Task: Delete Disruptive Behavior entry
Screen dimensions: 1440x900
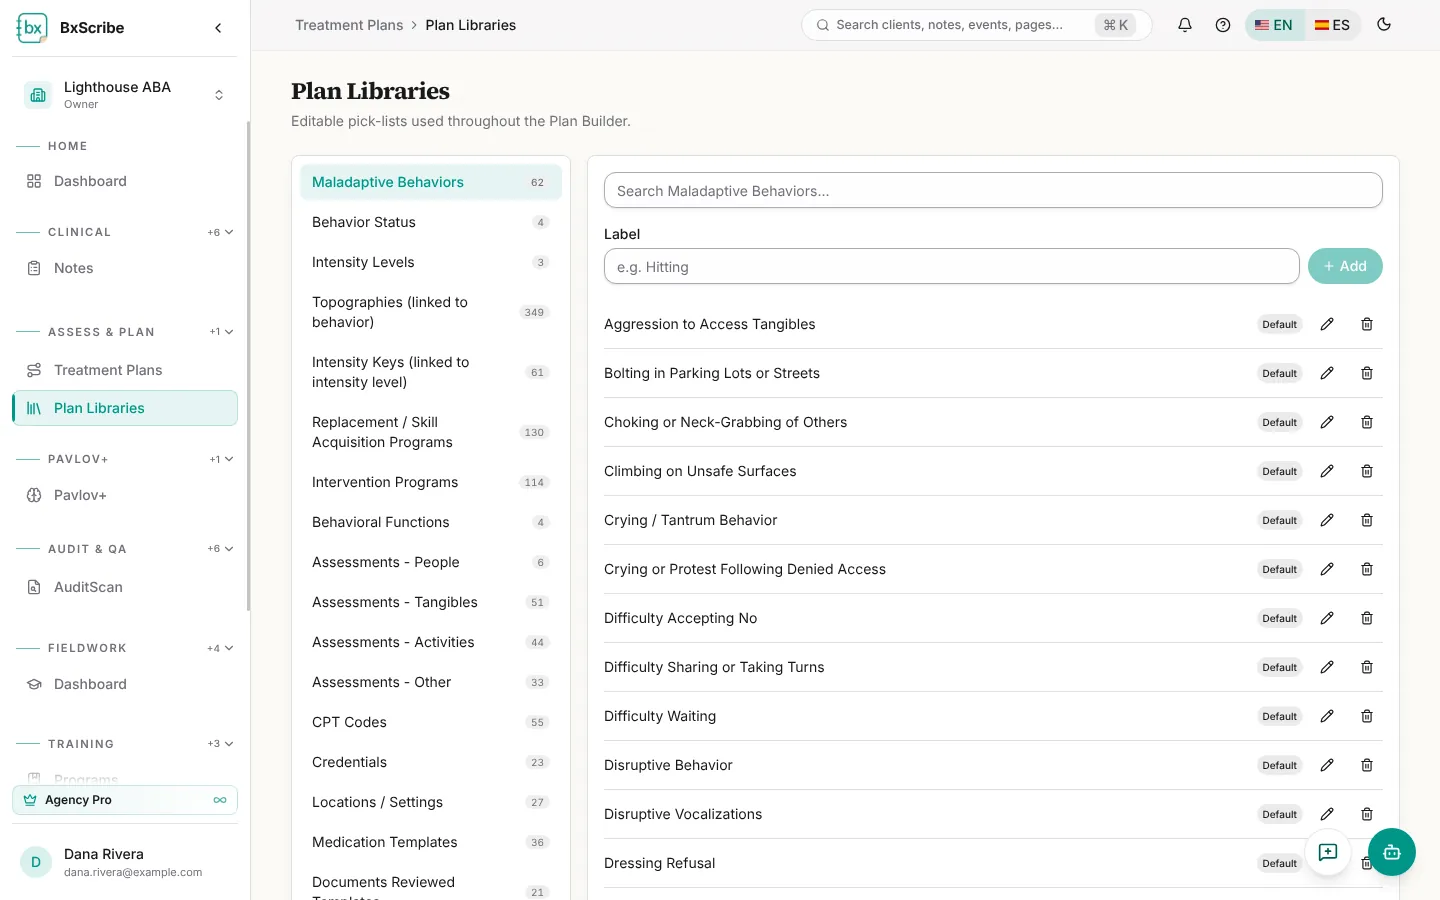Action: point(1367,765)
